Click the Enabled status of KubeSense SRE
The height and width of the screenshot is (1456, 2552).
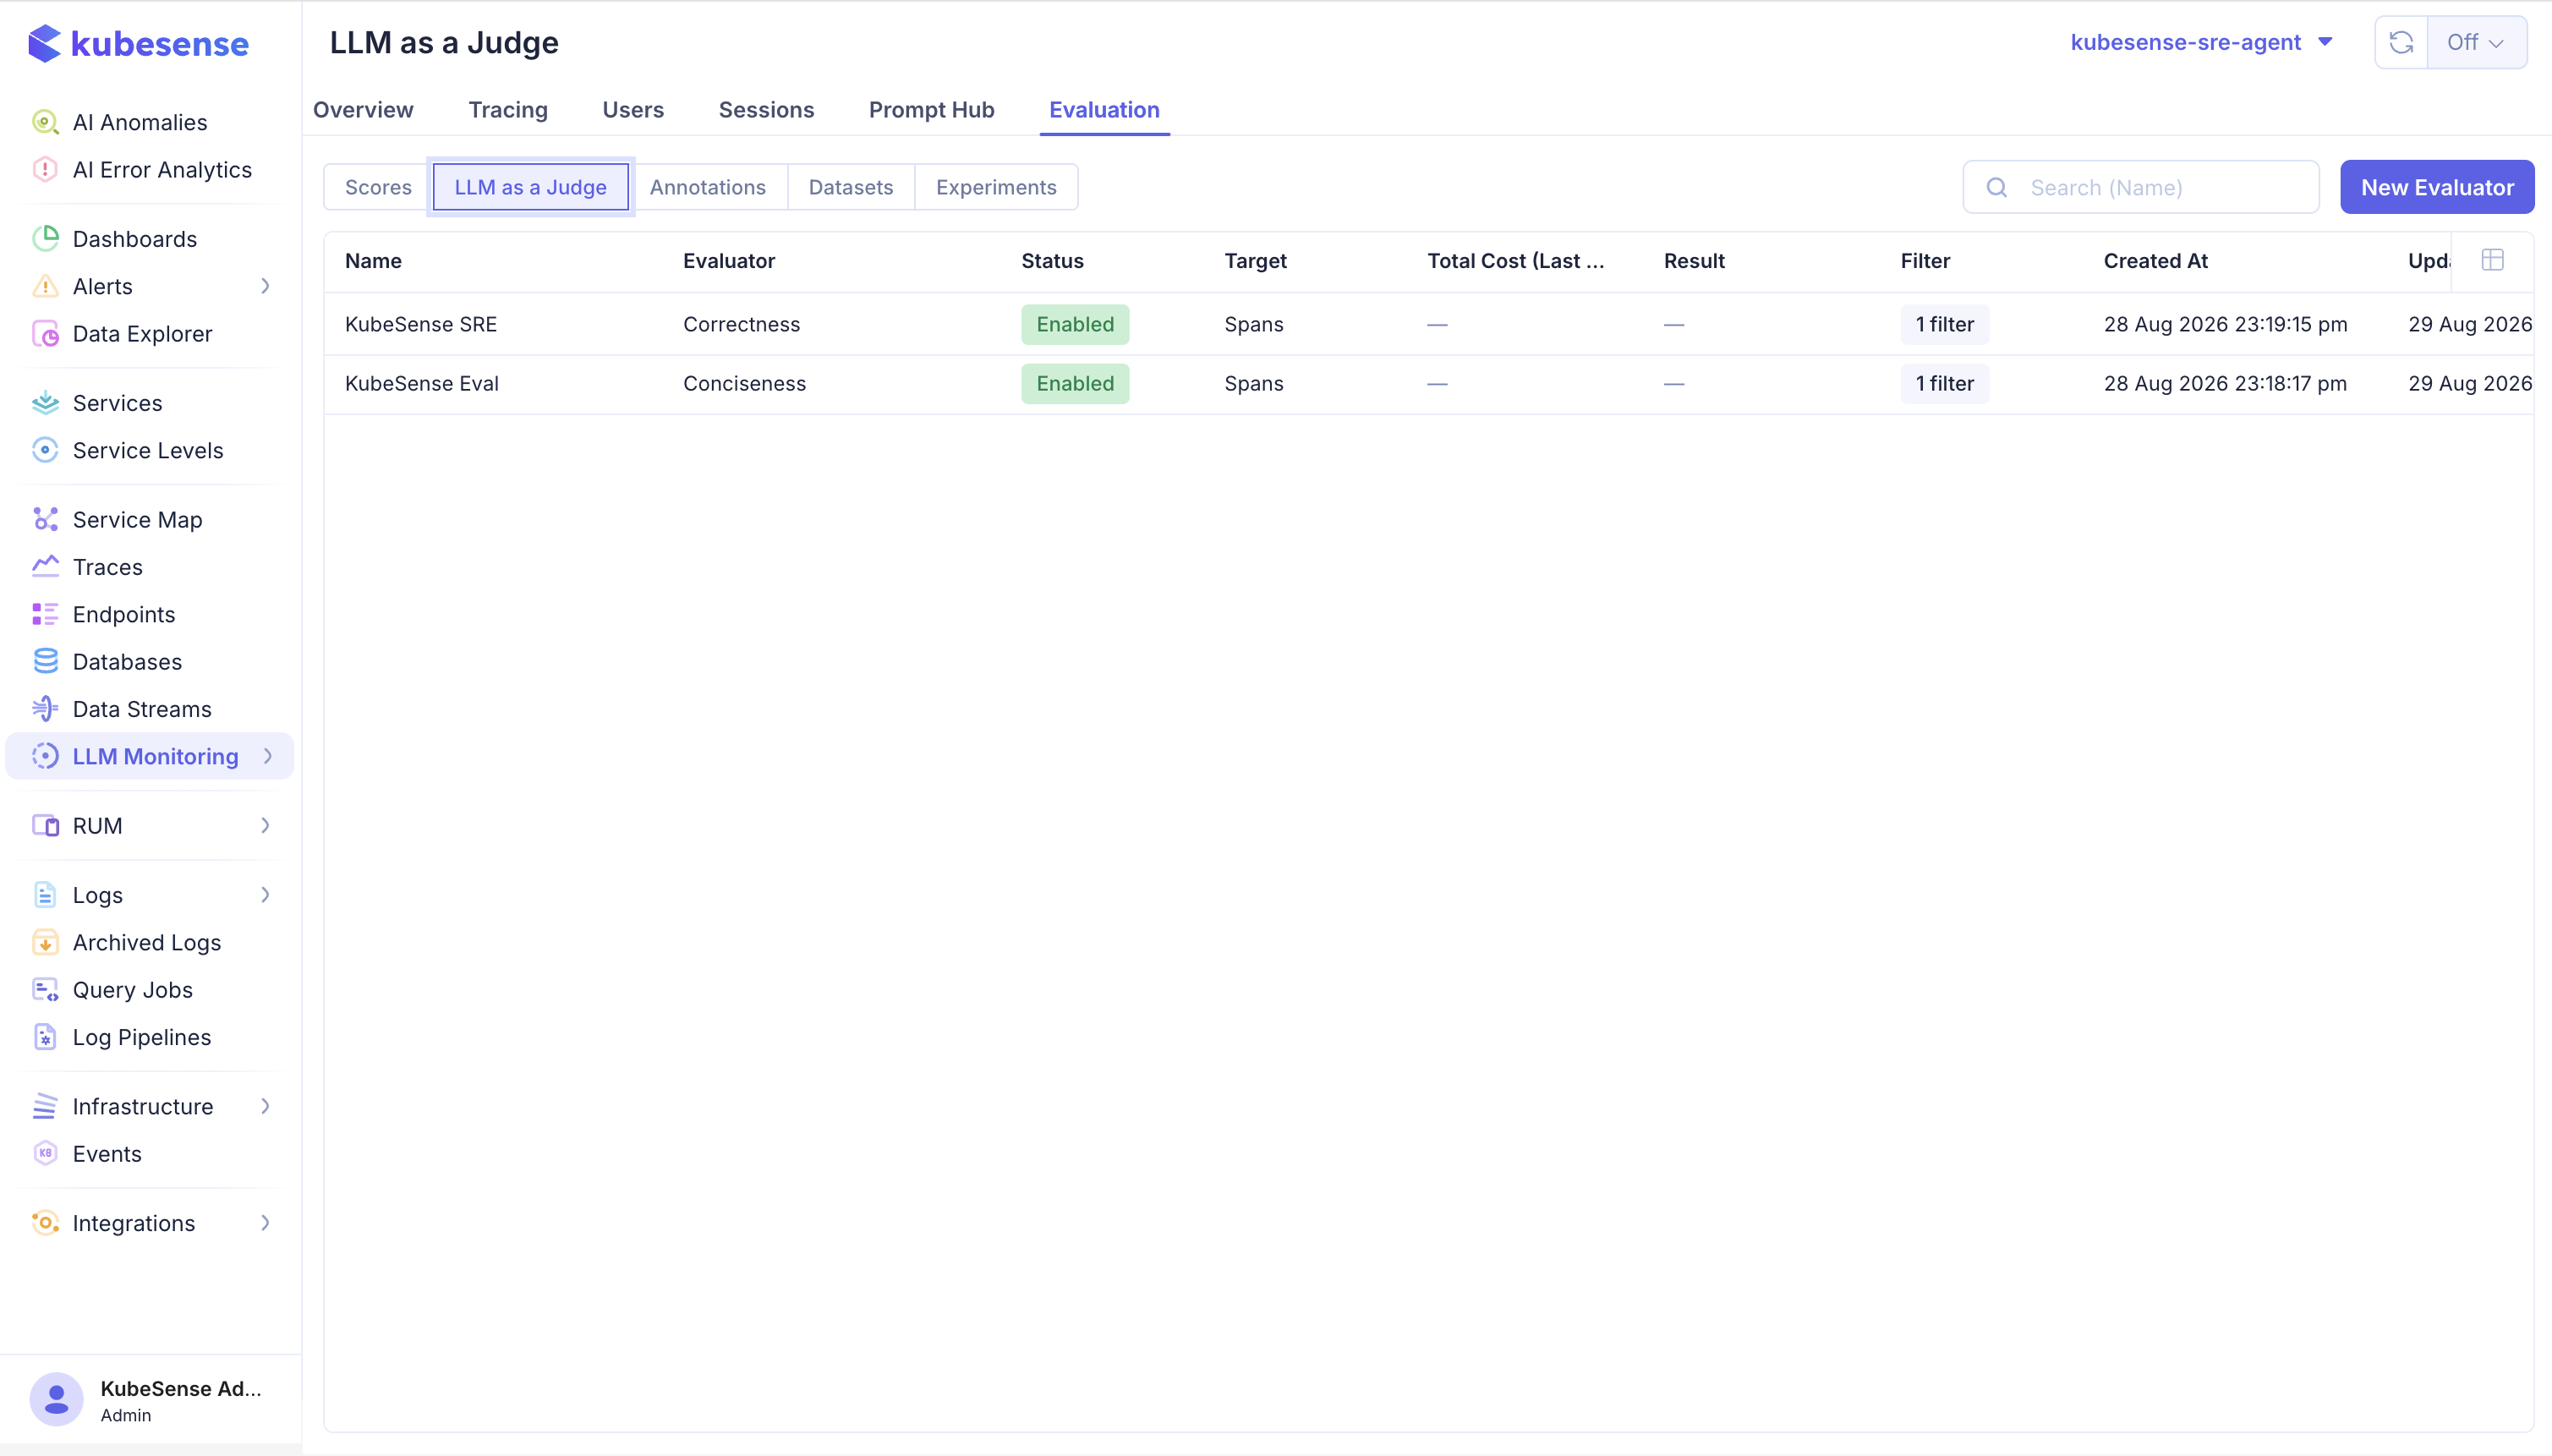[1075, 324]
